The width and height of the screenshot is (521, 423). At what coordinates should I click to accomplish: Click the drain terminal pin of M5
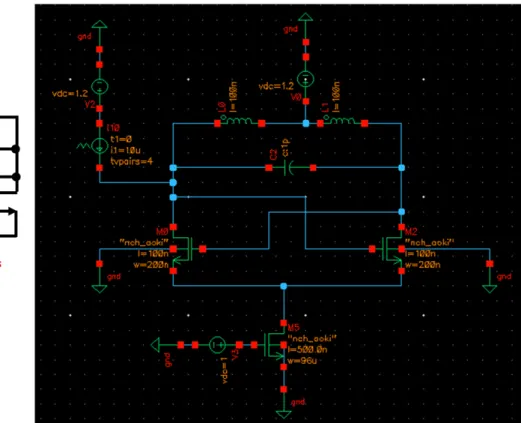click(284, 323)
